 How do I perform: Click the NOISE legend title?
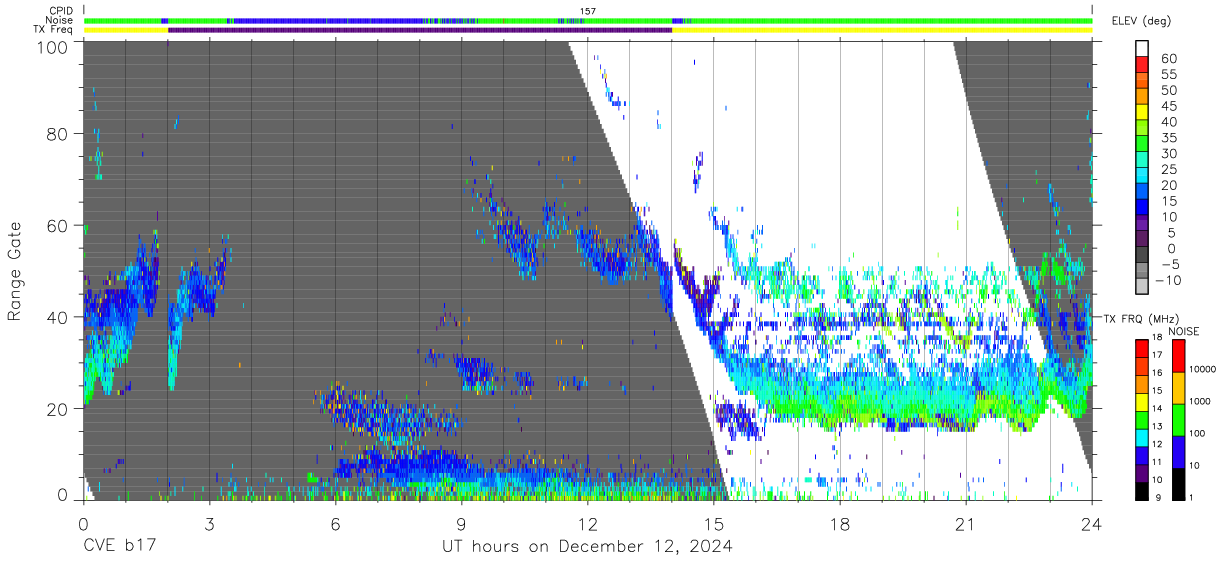1184,331
